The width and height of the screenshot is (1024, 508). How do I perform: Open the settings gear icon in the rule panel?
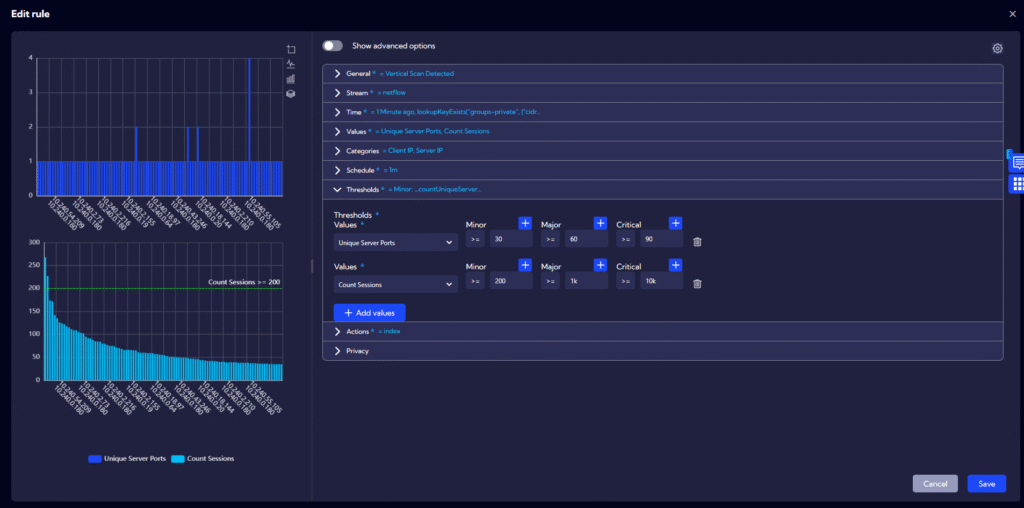pos(996,48)
